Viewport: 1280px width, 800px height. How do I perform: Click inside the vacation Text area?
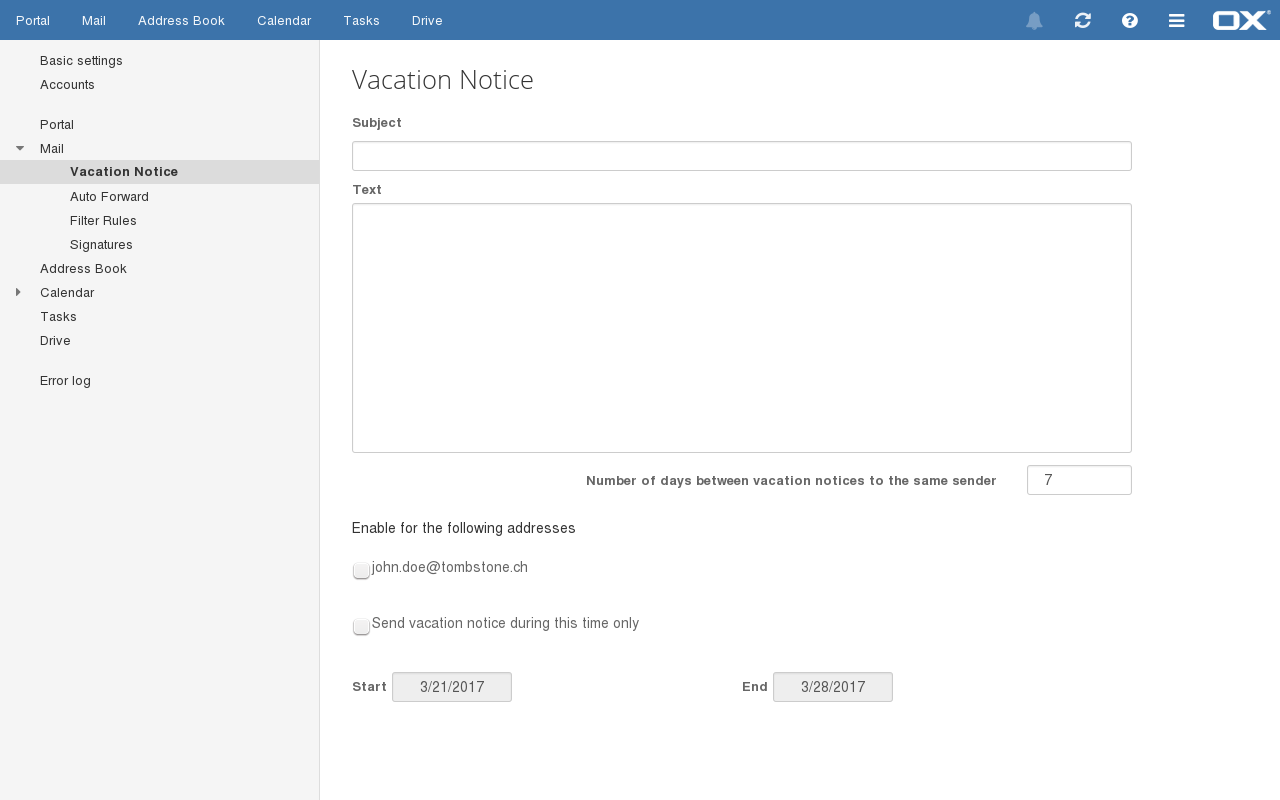pos(741,328)
